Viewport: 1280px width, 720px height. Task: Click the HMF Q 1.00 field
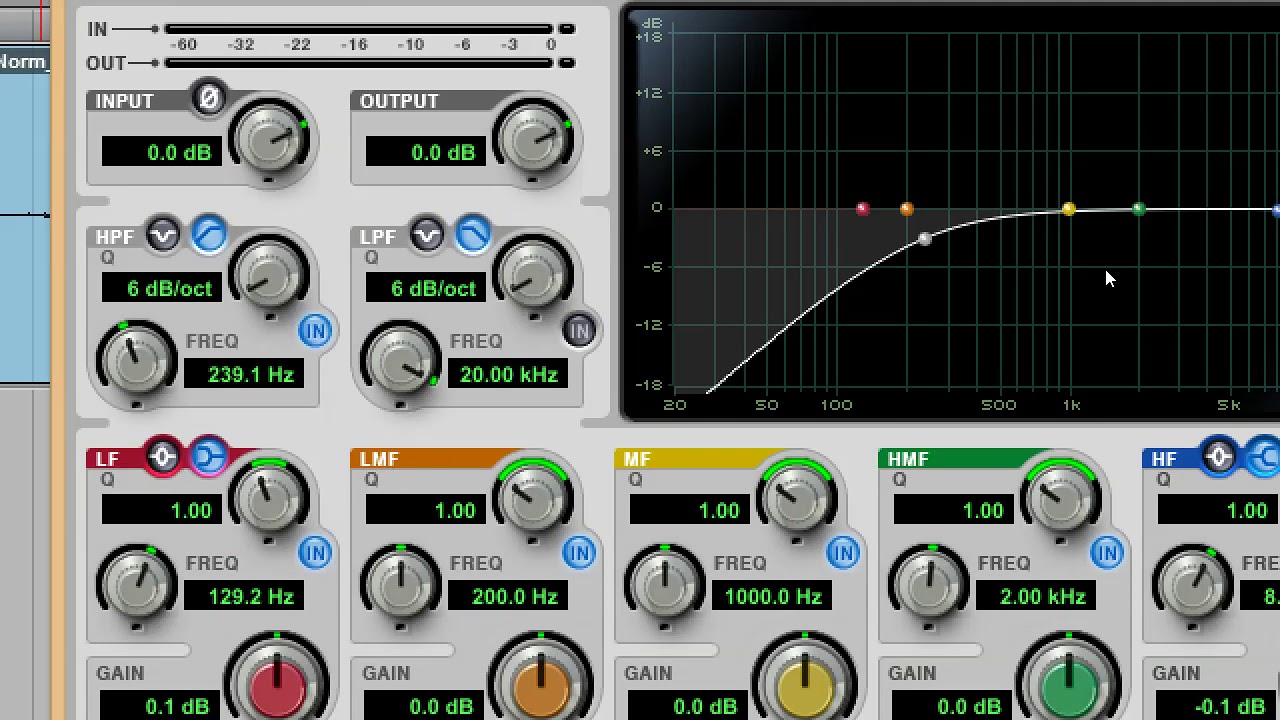click(x=954, y=510)
